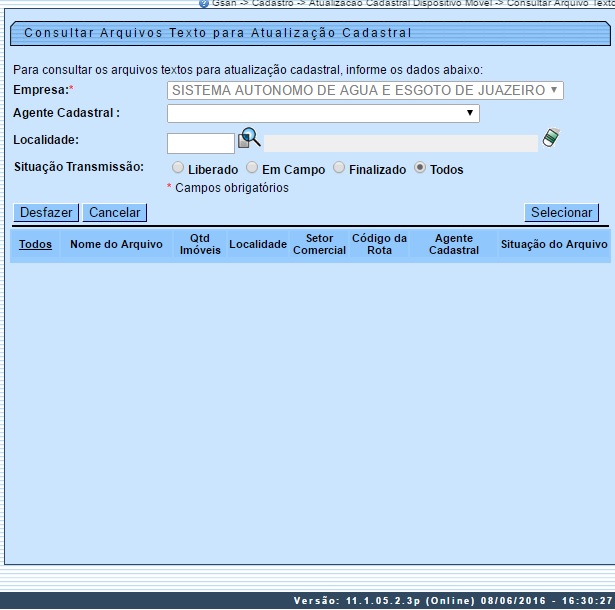The height and width of the screenshot is (610, 615).
Task: Click the Qtd Imóveis column header
Action: [200, 244]
